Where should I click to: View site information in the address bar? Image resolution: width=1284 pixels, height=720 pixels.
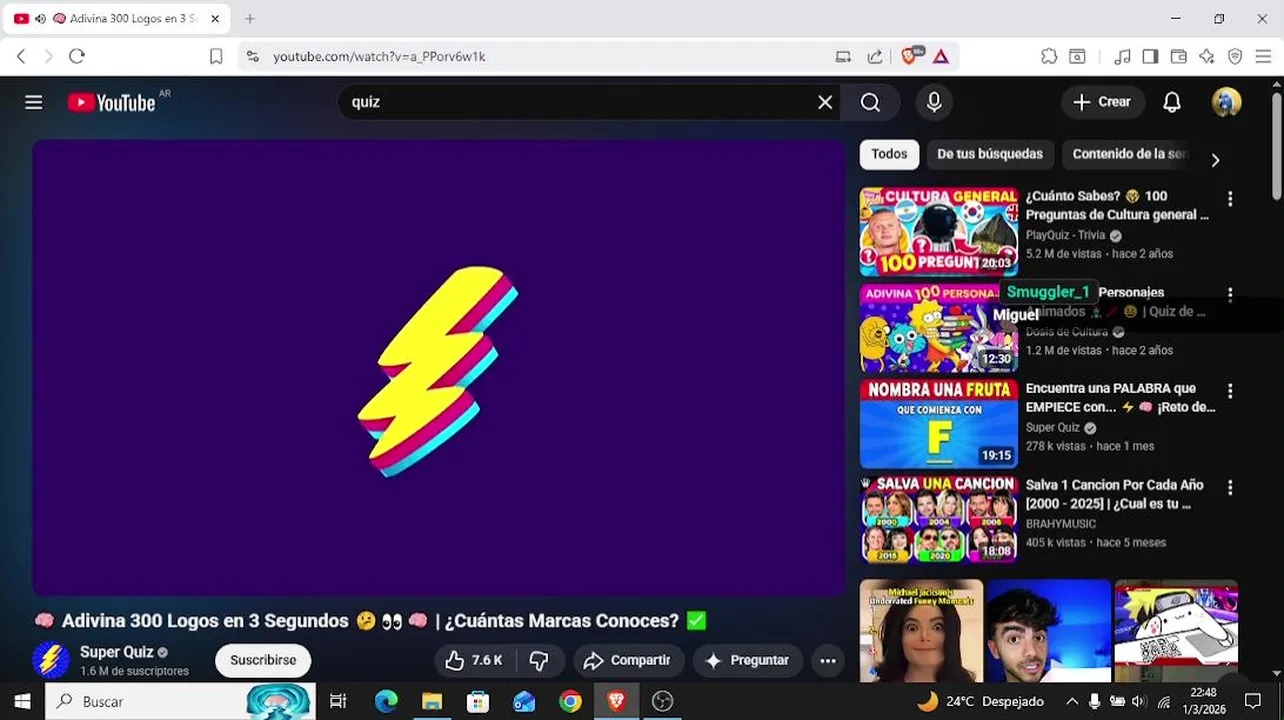pyautogui.click(x=252, y=57)
